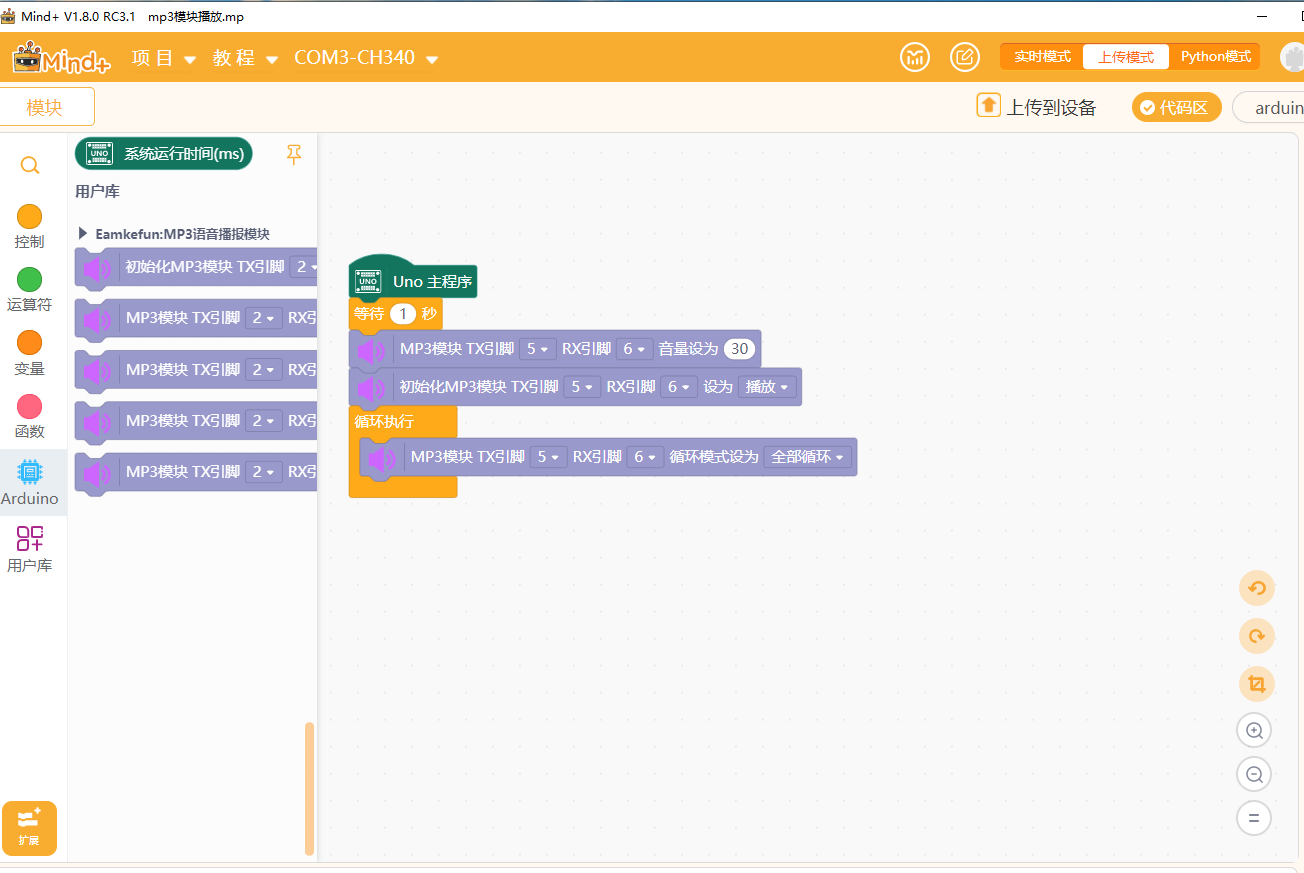The height and width of the screenshot is (873, 1304).
Task: Open the 播放 dropdown in initialize block
Action: 767,387
